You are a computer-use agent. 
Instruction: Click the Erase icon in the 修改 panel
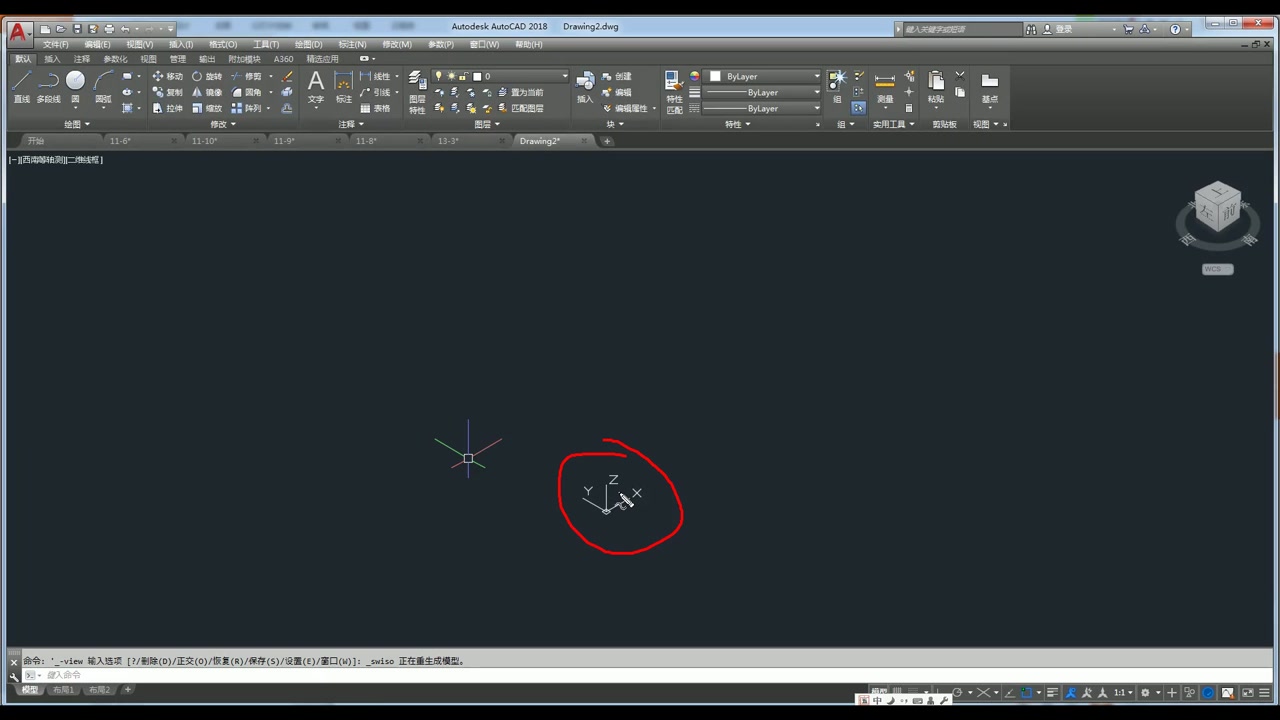[287, 76]
